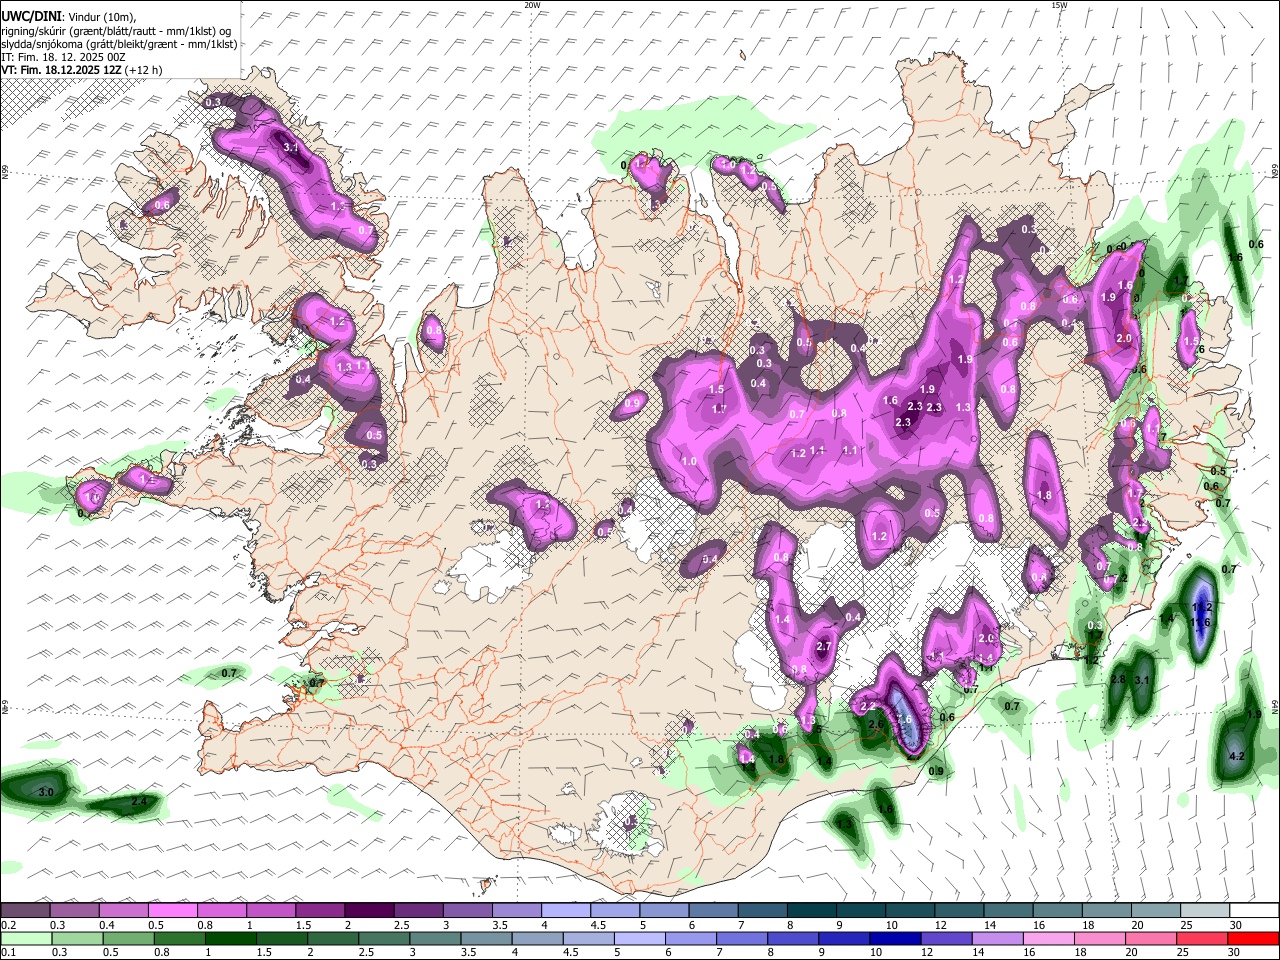The height and width of the screenshot is (960, 1280).
Task: Pick the light violet lower swatch at 14
Action: [x=998, y=939]
